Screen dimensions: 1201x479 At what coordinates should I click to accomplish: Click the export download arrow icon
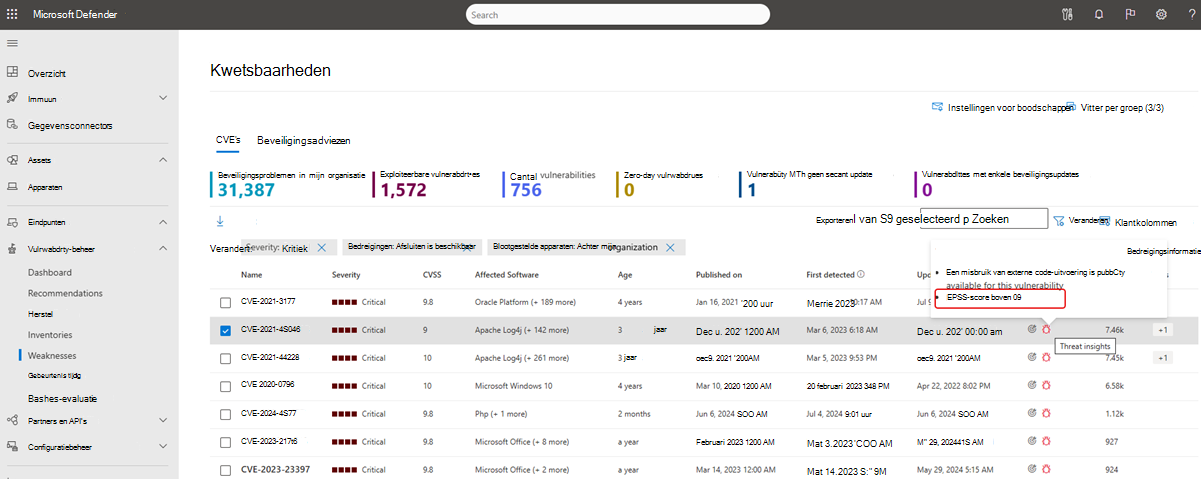point(220,221)
